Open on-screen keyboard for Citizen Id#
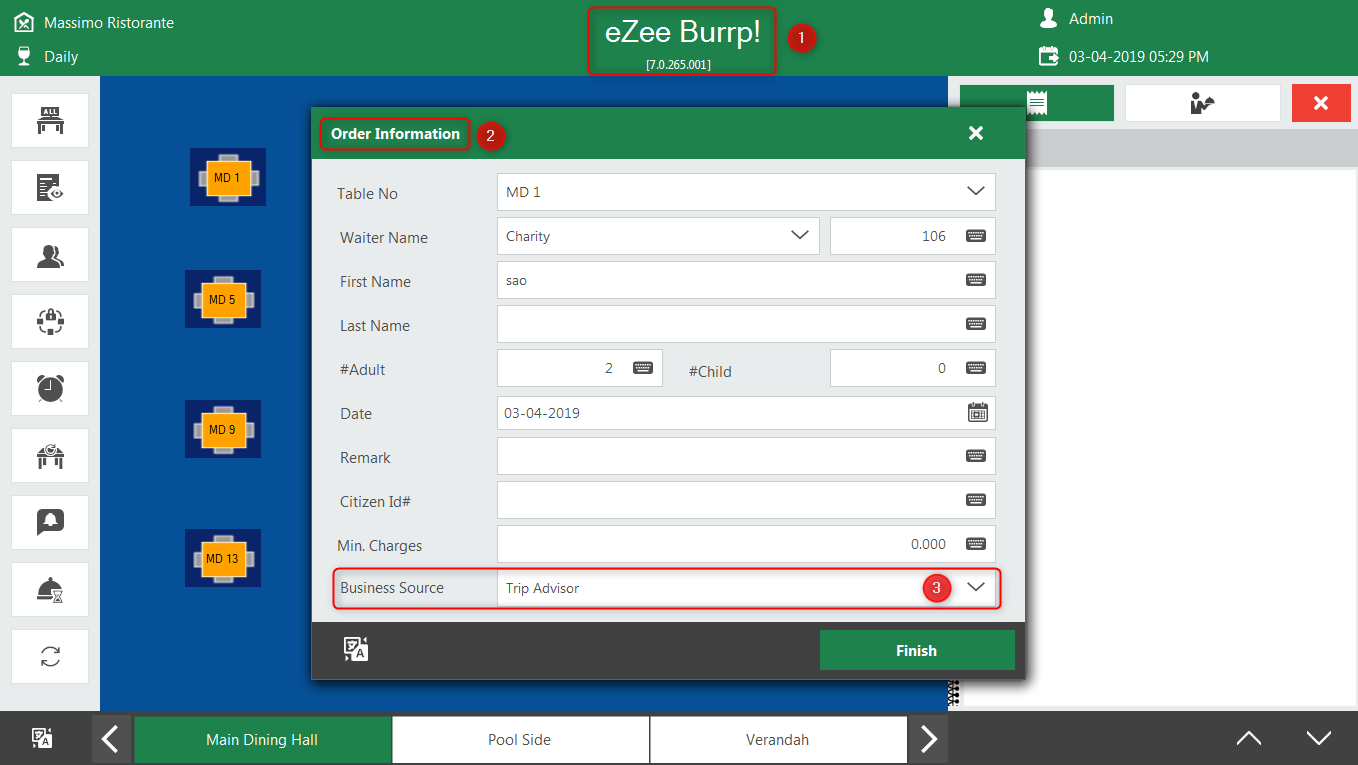Screen dimensions: 1358x765 (x=976, y=500)
